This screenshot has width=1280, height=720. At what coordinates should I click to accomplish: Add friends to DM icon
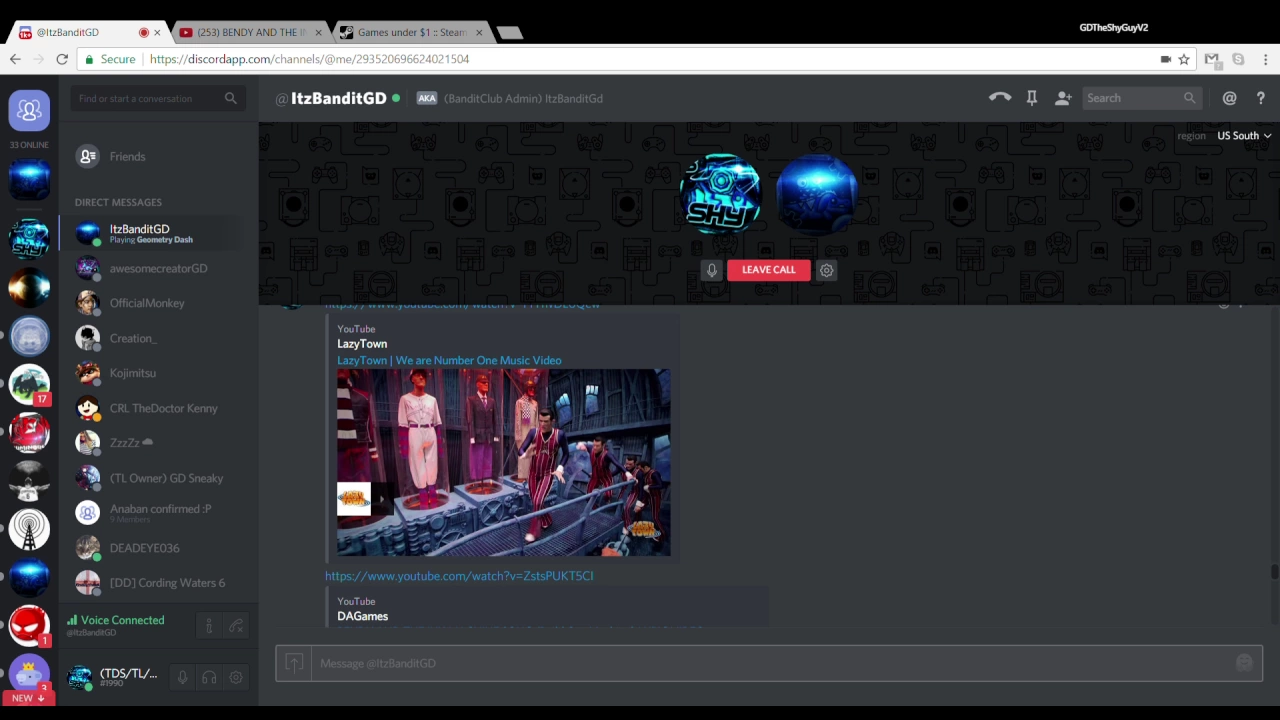pyautogui.click(x=1063, y=98)
